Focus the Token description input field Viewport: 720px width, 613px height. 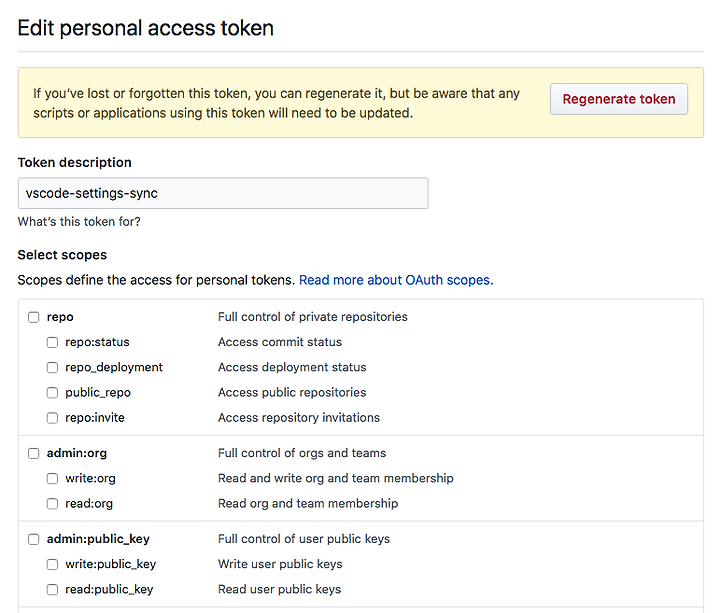tap(223, 193)
